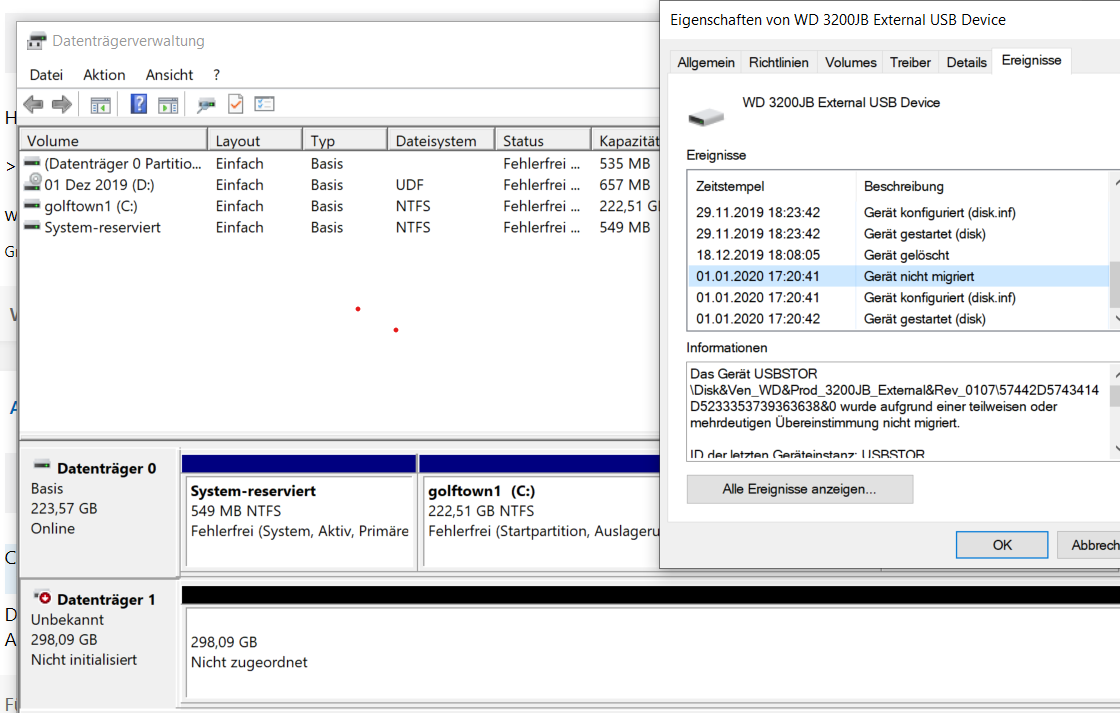Sort by the Volume column header
Viewport: 1120px width, 713px height.
[x=114, y=141]
